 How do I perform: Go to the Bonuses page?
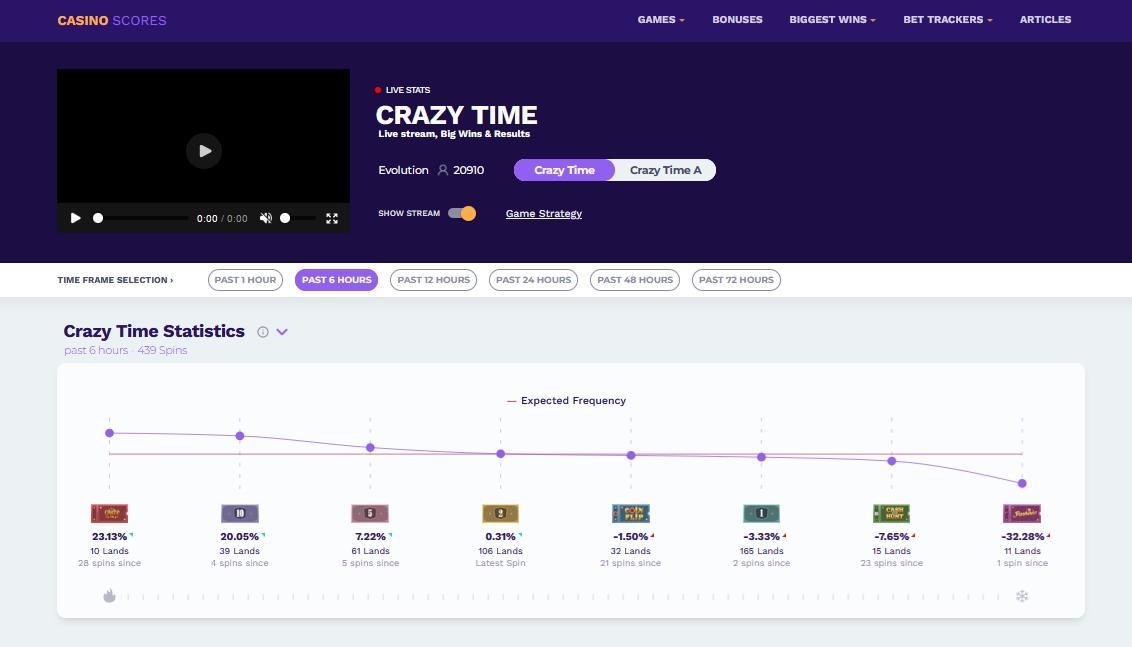[737, 19]
